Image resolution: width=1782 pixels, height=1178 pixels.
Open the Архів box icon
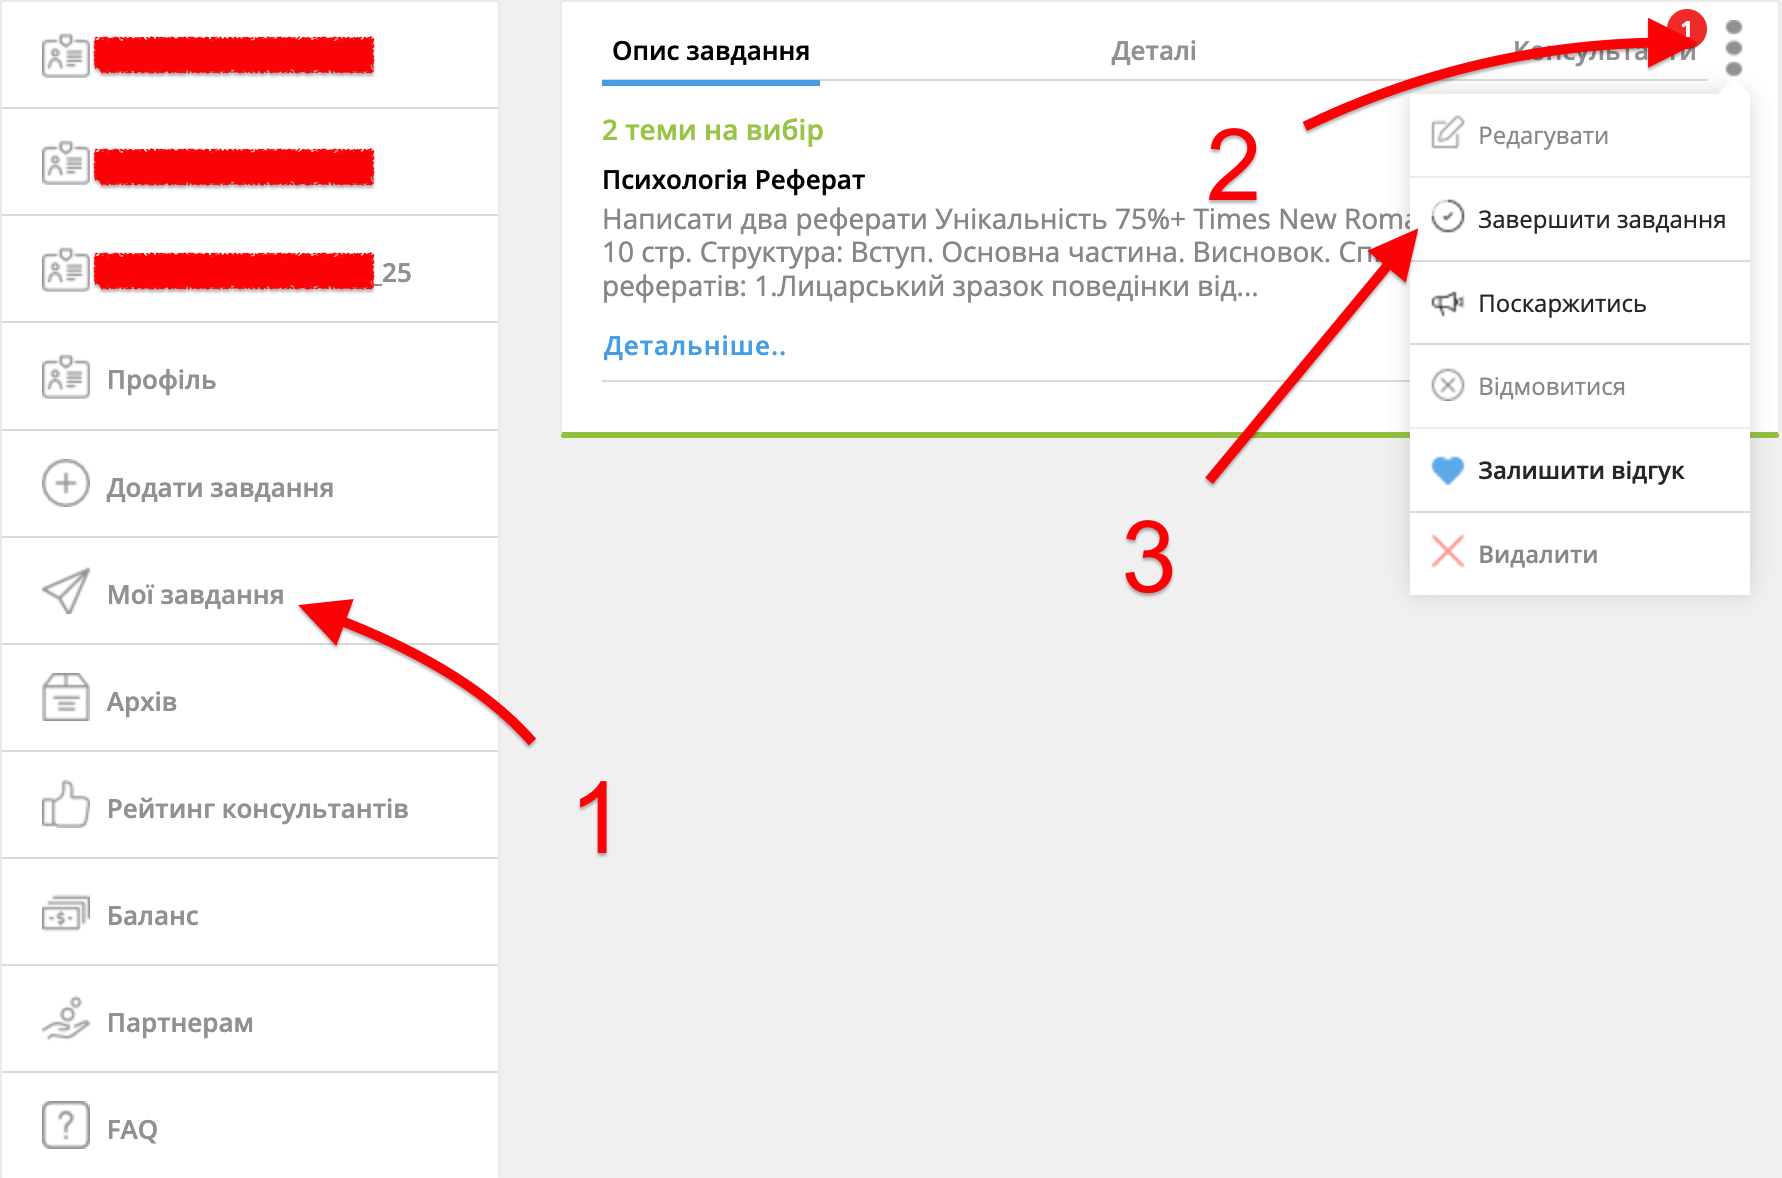66,698
